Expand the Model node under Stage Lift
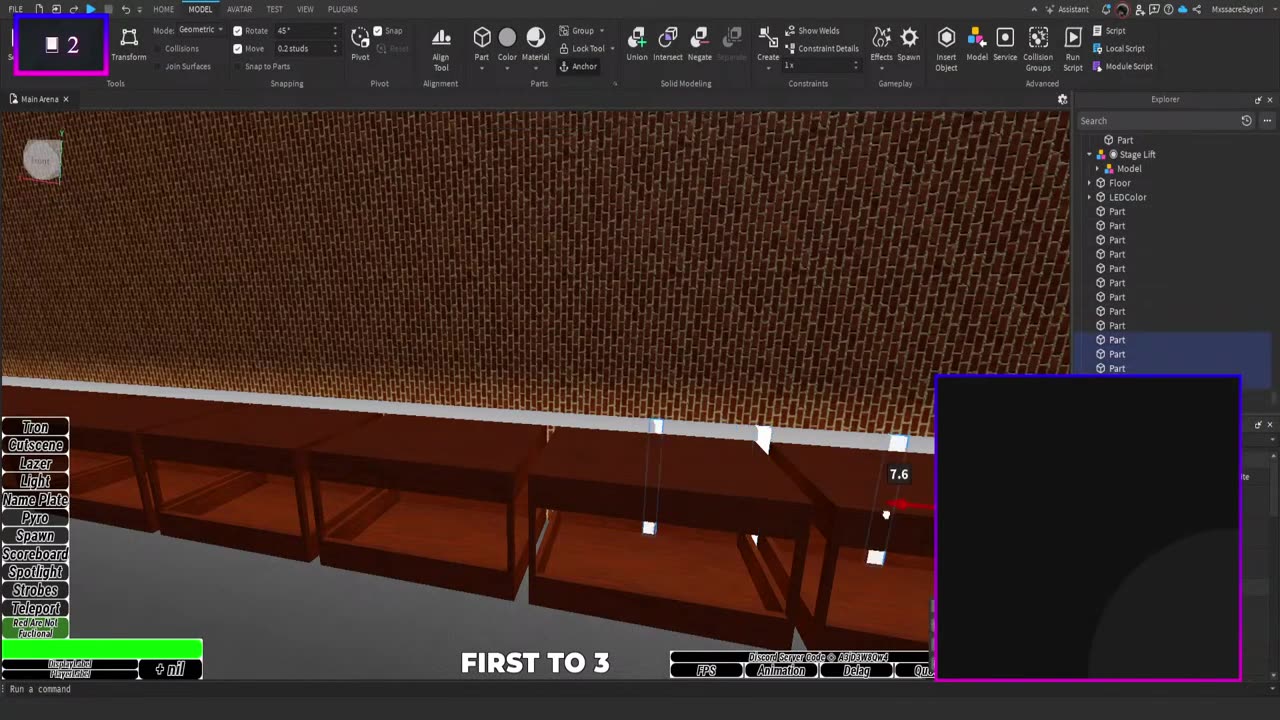This screenshot has width=1280, height=720. pyautogui.click(x=1097, y=169)
